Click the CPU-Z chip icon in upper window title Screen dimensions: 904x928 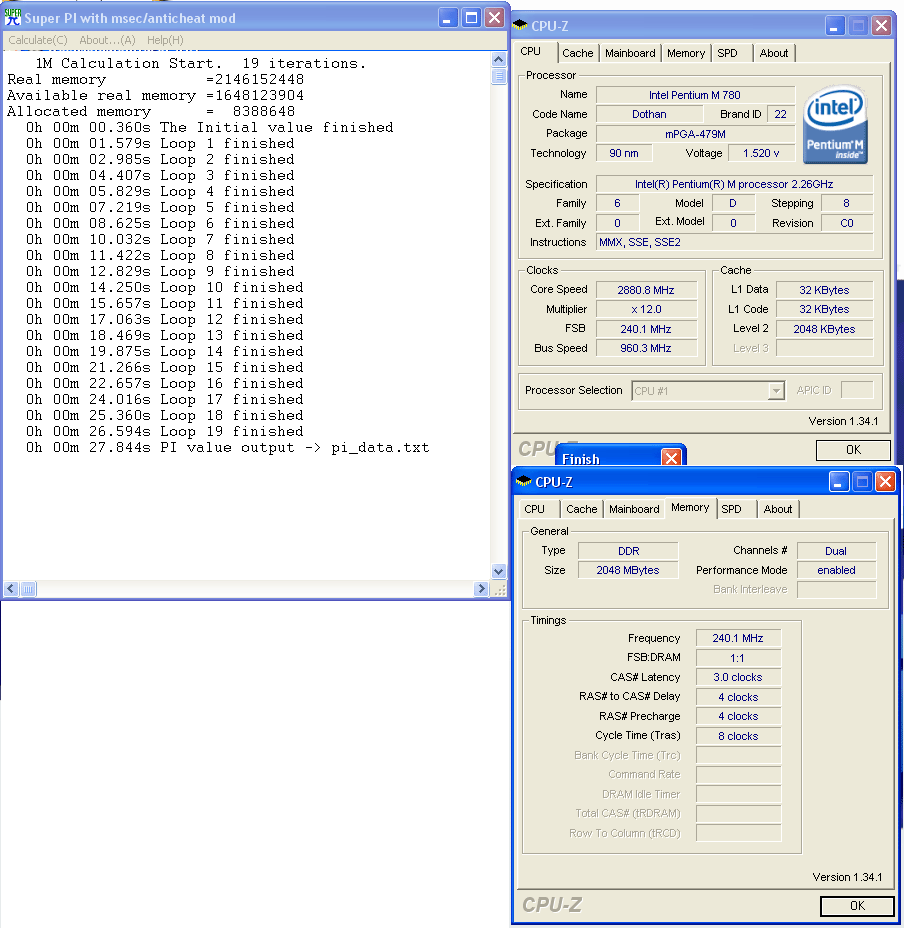[520, 25]
